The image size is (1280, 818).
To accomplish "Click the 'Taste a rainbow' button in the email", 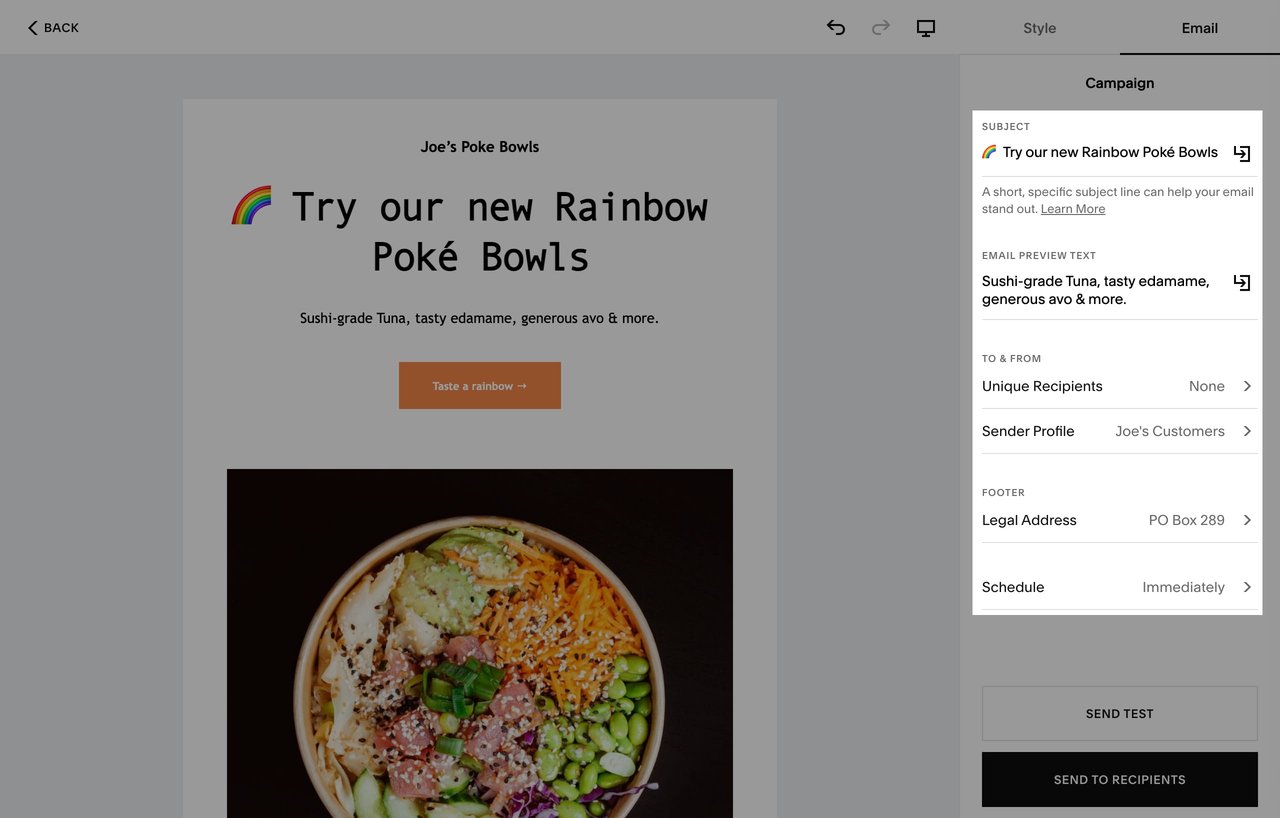I will [x=479, y=385].
